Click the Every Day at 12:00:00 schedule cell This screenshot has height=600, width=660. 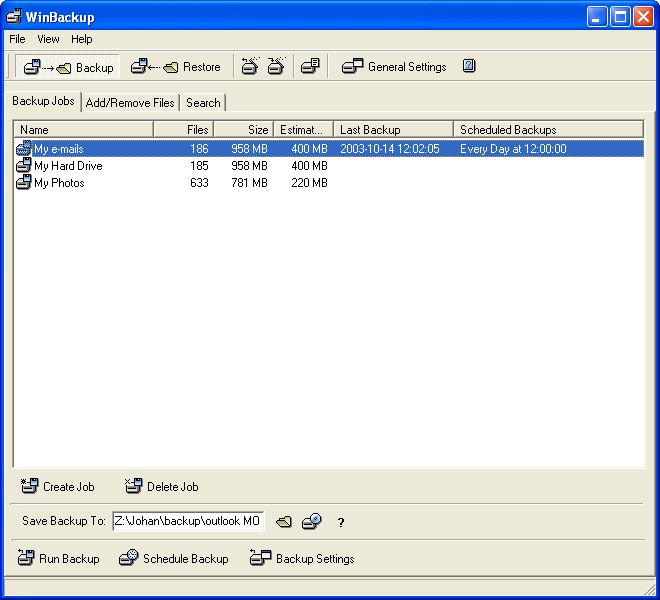(x=513, y=149)
